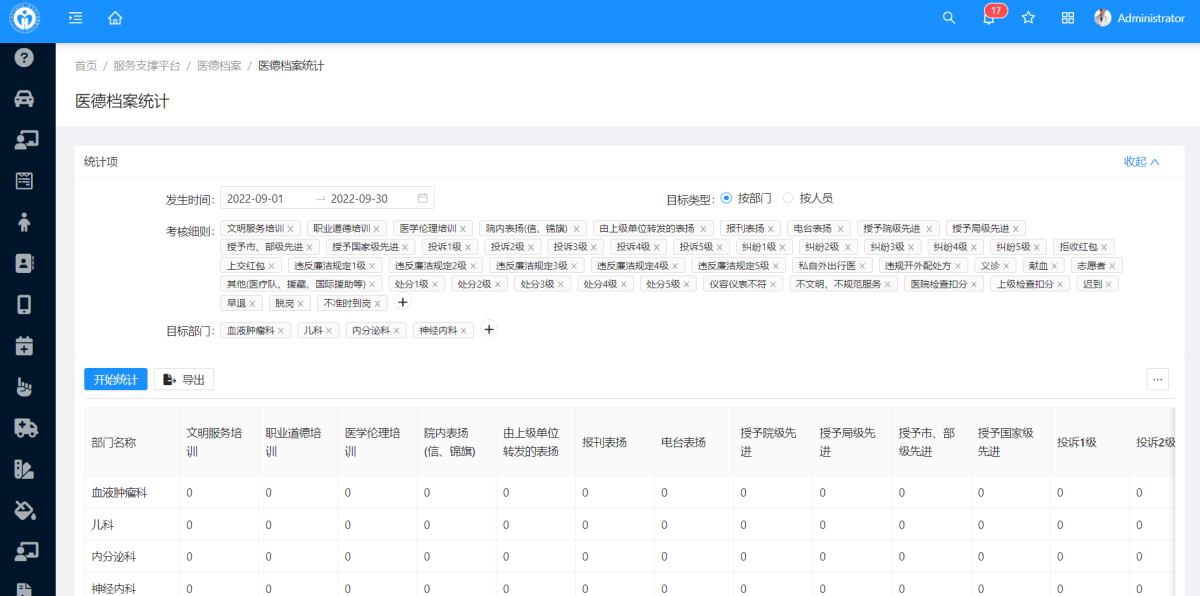Remove 儿科 from target departments
The height and width of the screenshot is (596, 1200).
[330, 330]
